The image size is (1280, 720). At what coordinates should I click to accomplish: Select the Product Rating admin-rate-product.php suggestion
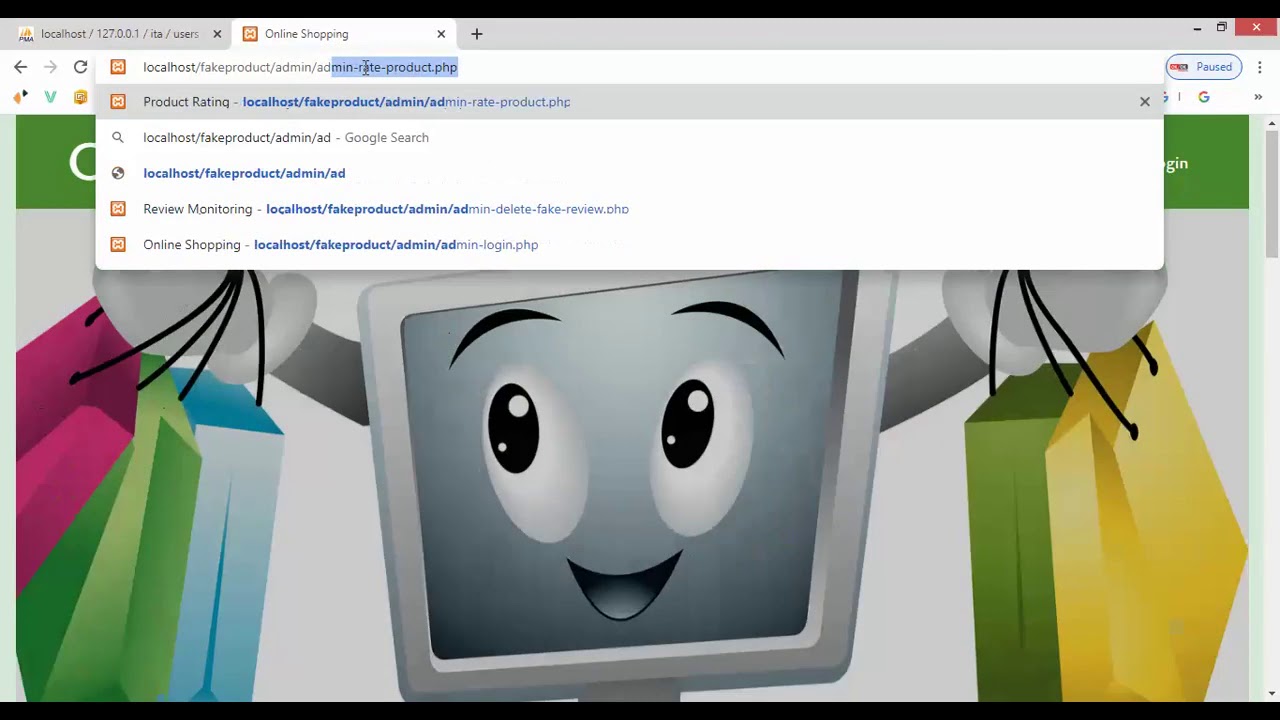(630, 102)
